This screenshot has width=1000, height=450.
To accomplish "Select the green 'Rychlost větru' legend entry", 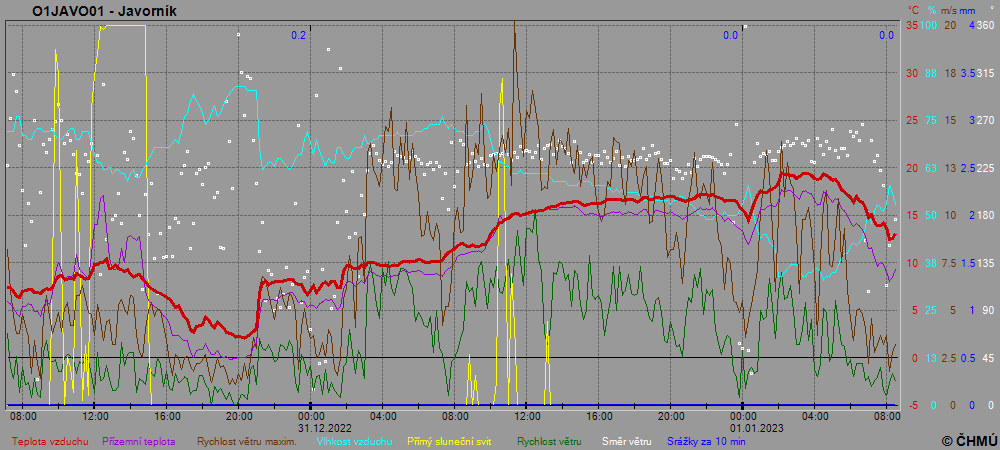I will click(x=549, y=440).
